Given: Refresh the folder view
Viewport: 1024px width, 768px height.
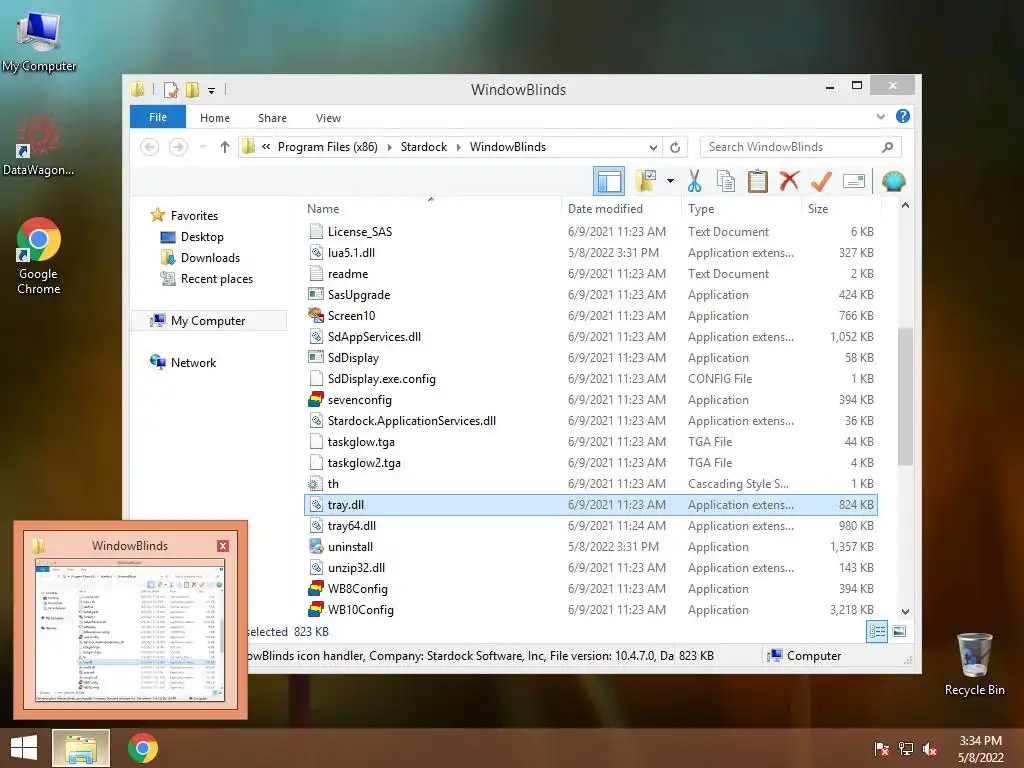Looking at the screenshot, I should pyautogui.click(x=675, y=147).
